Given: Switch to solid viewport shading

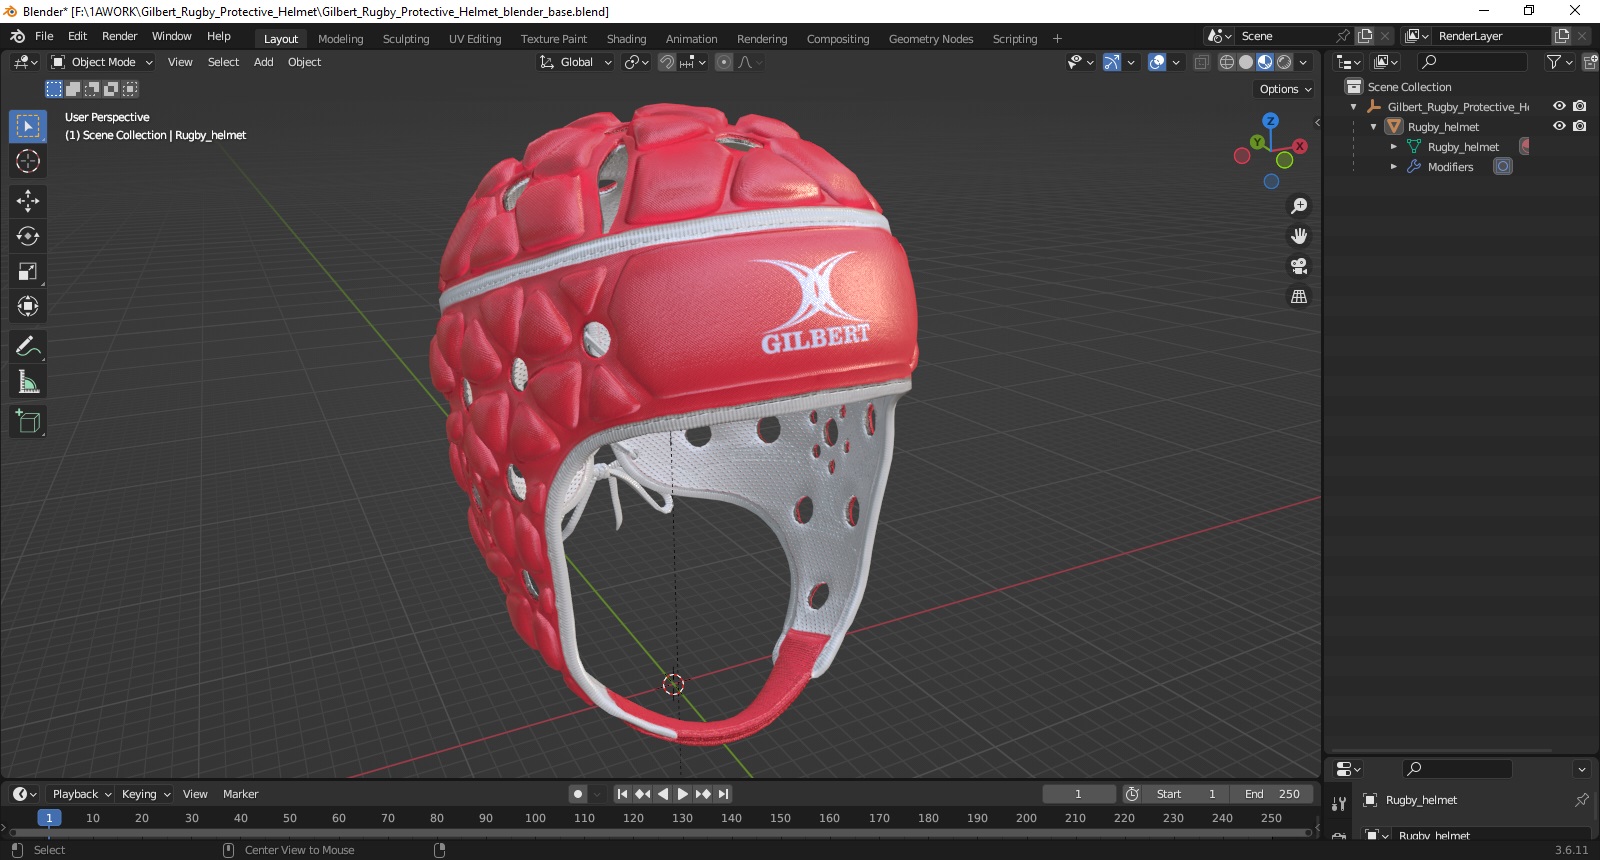Looking at the screenshot, I should click(1246, 62).
